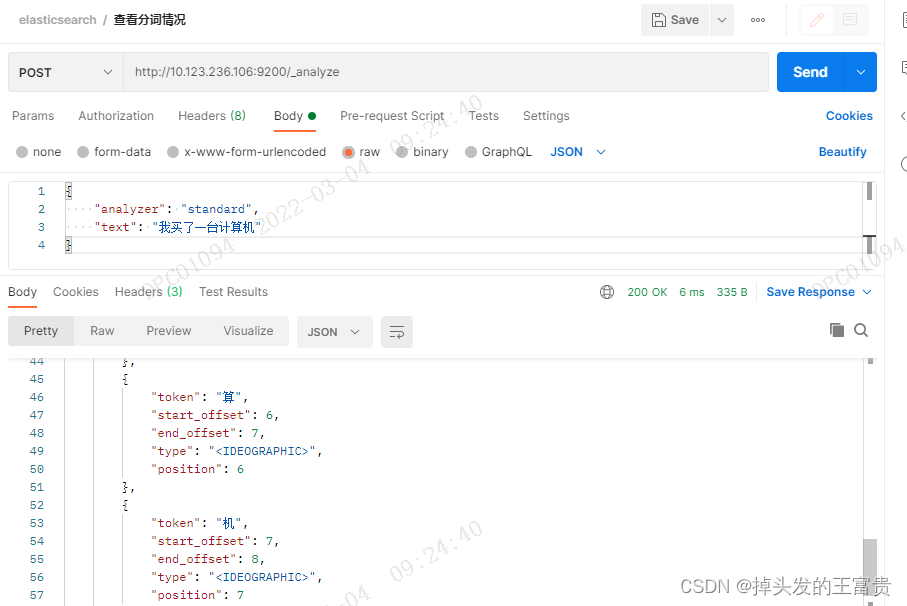
Task: Open the request Settings tab
Action: (546, 116)
